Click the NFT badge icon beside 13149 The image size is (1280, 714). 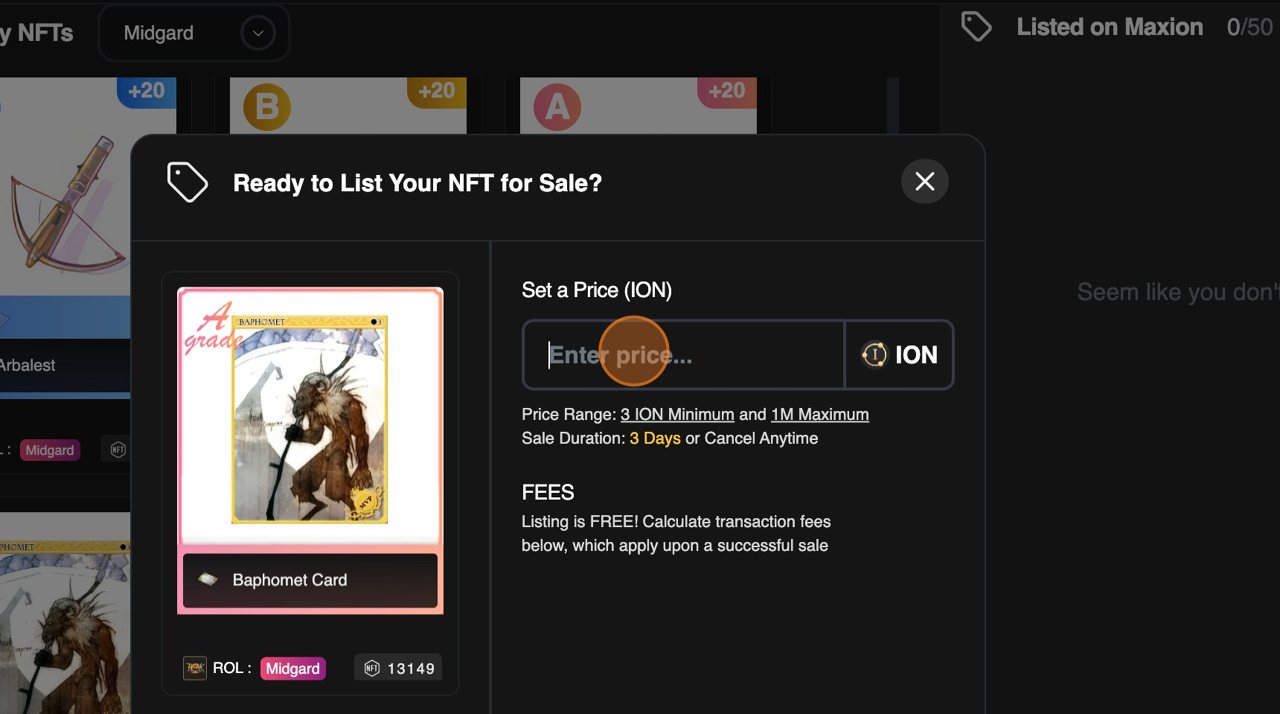point(372,669)
